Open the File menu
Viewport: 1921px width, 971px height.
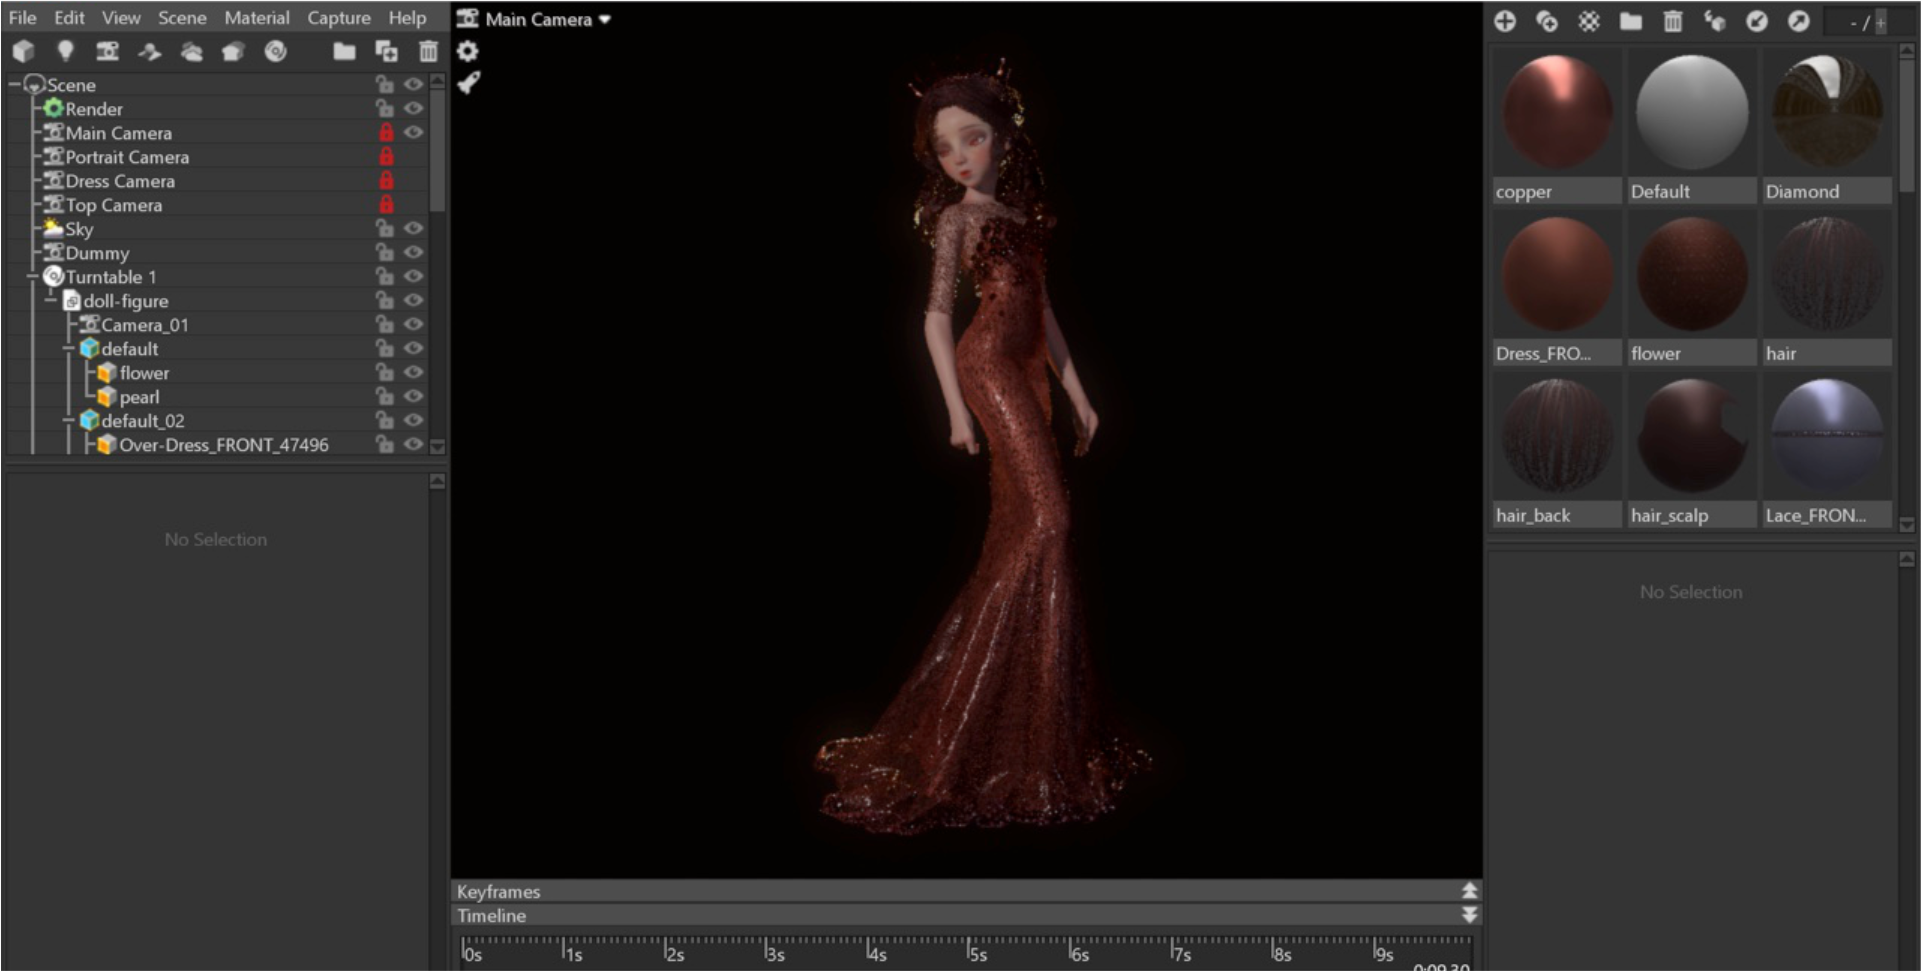[x=22, y=18]
